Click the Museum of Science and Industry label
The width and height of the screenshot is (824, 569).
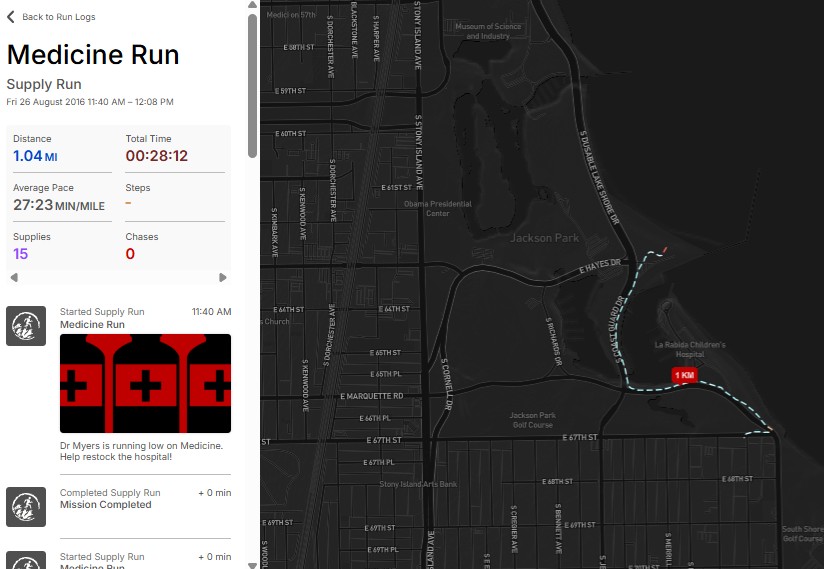tap(488, 31)
